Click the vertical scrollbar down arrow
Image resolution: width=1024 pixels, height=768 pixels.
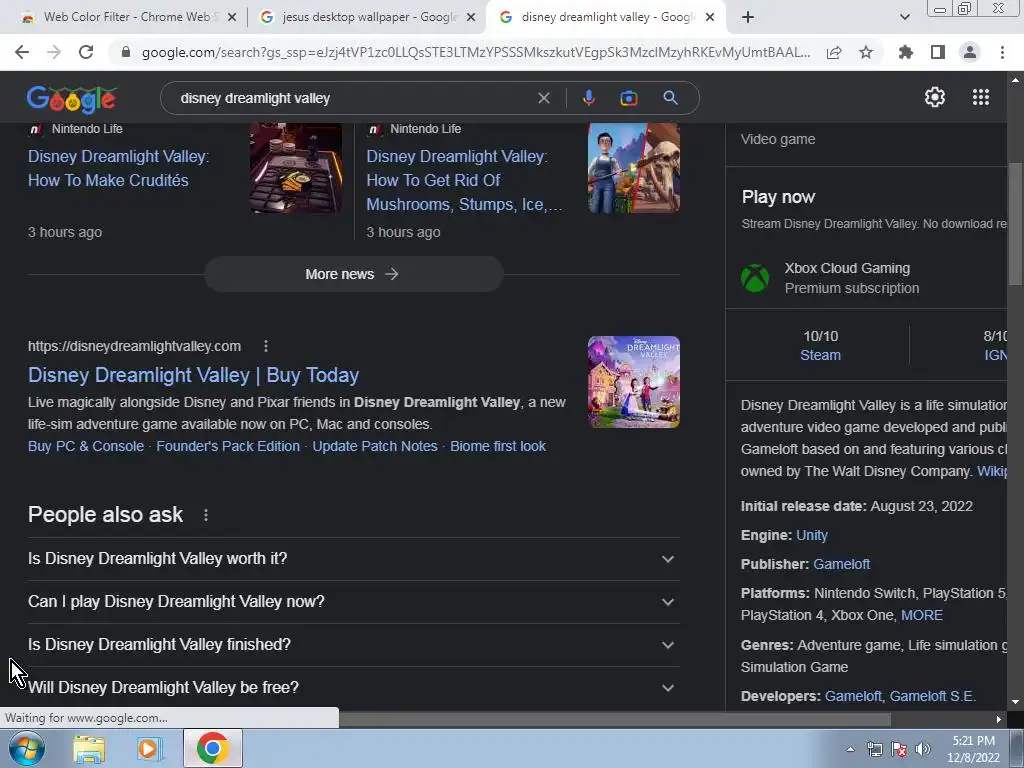click(1016, 702)
